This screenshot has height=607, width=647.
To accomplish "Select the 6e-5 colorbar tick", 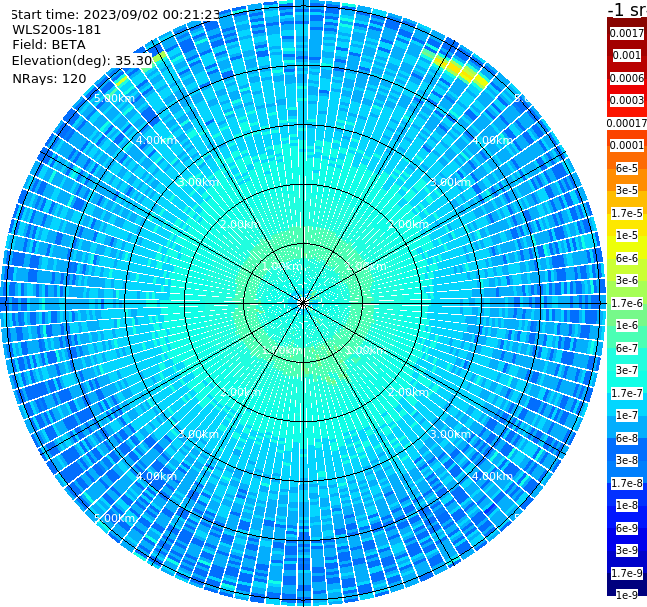I will 627,168.
